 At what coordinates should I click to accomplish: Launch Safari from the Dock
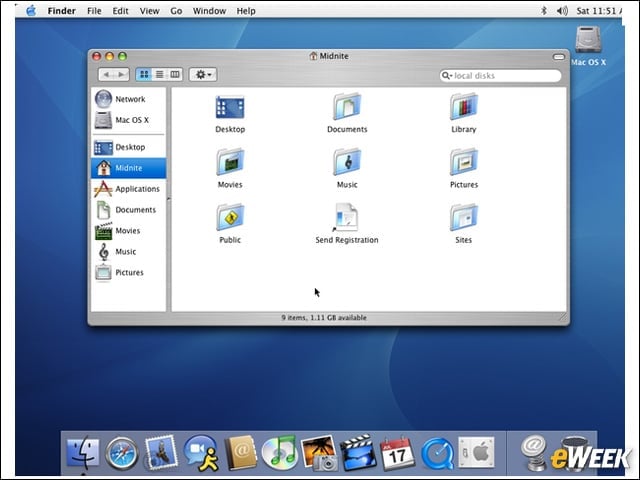pos(122,453)
